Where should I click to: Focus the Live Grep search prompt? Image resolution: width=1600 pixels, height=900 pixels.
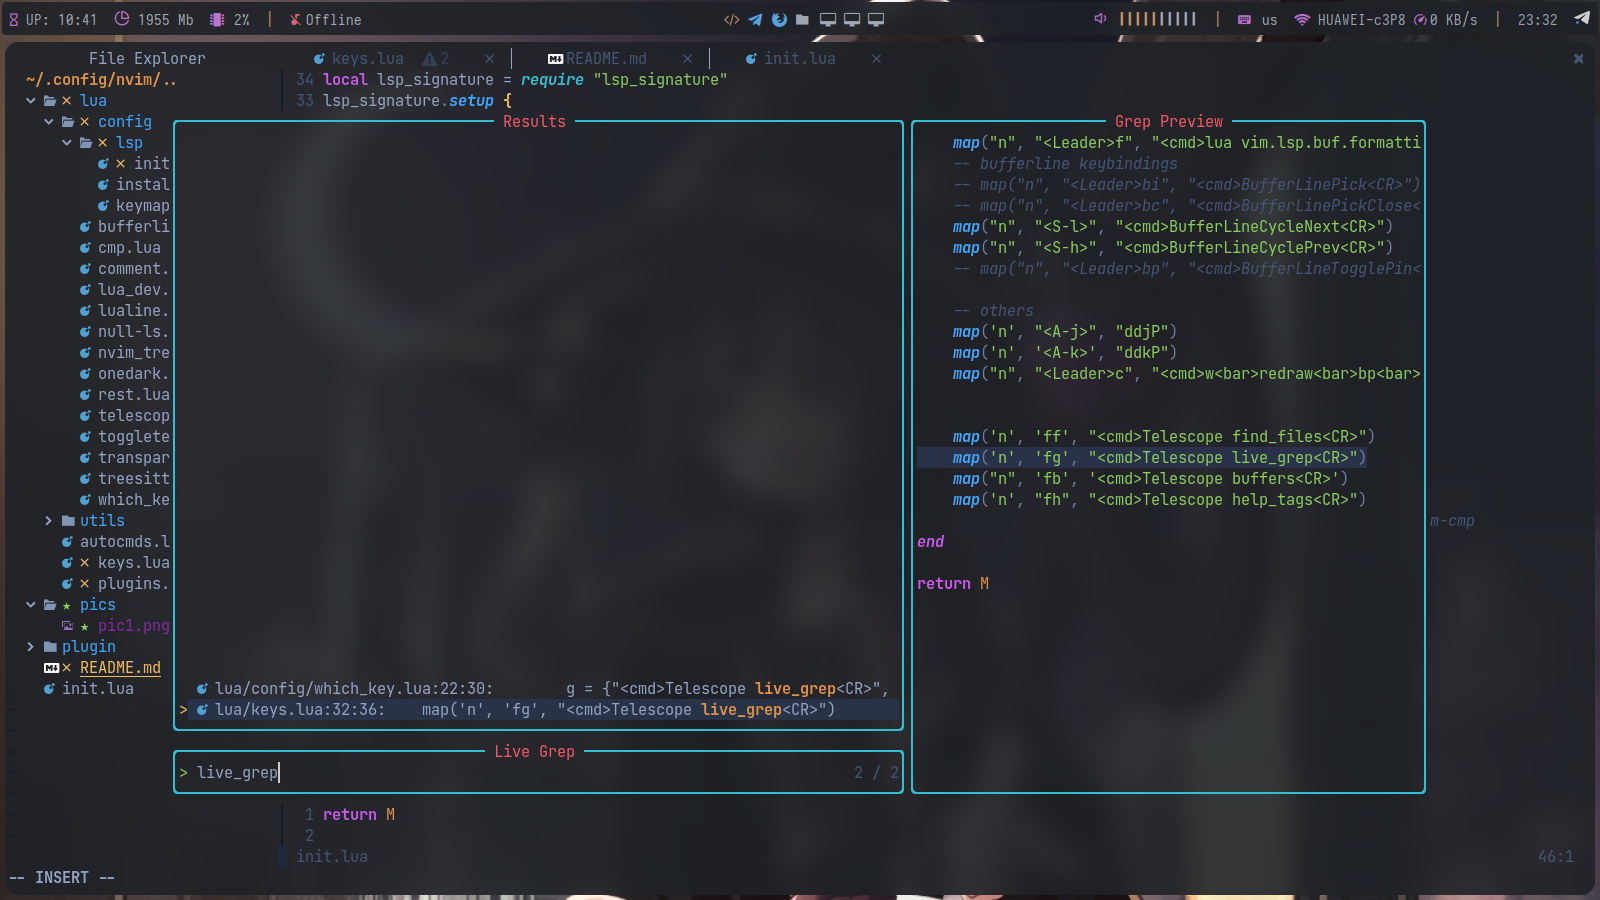pyautogui.click(x=538, y=773)
